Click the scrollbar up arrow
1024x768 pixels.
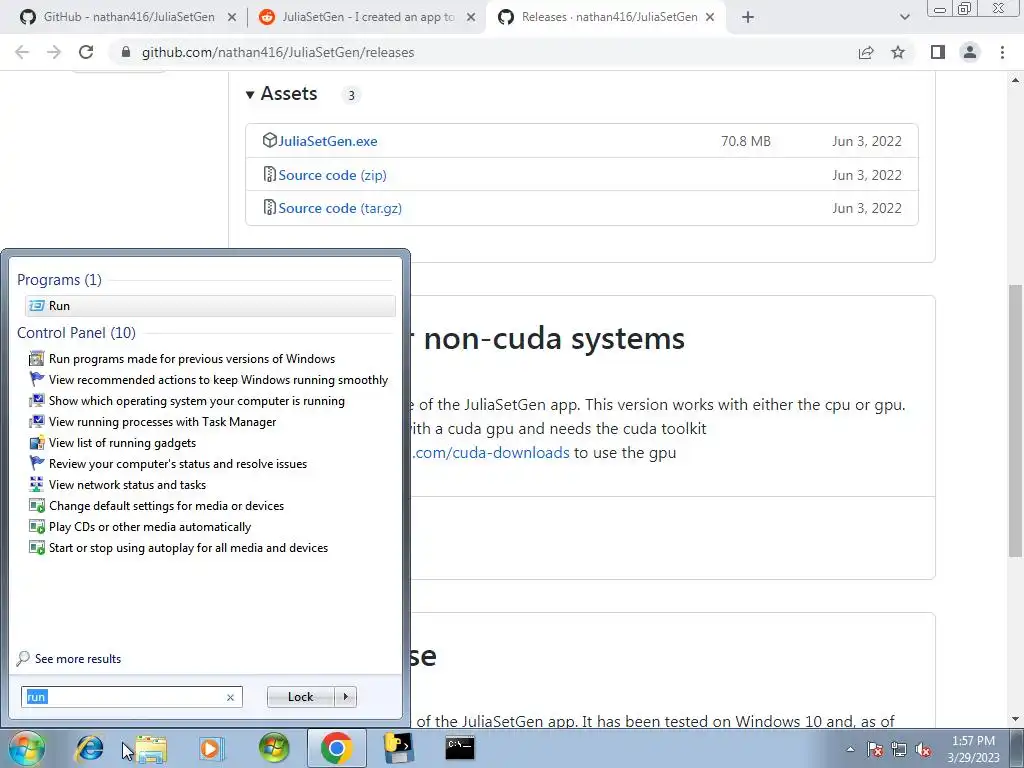(x=1016, y=80)
